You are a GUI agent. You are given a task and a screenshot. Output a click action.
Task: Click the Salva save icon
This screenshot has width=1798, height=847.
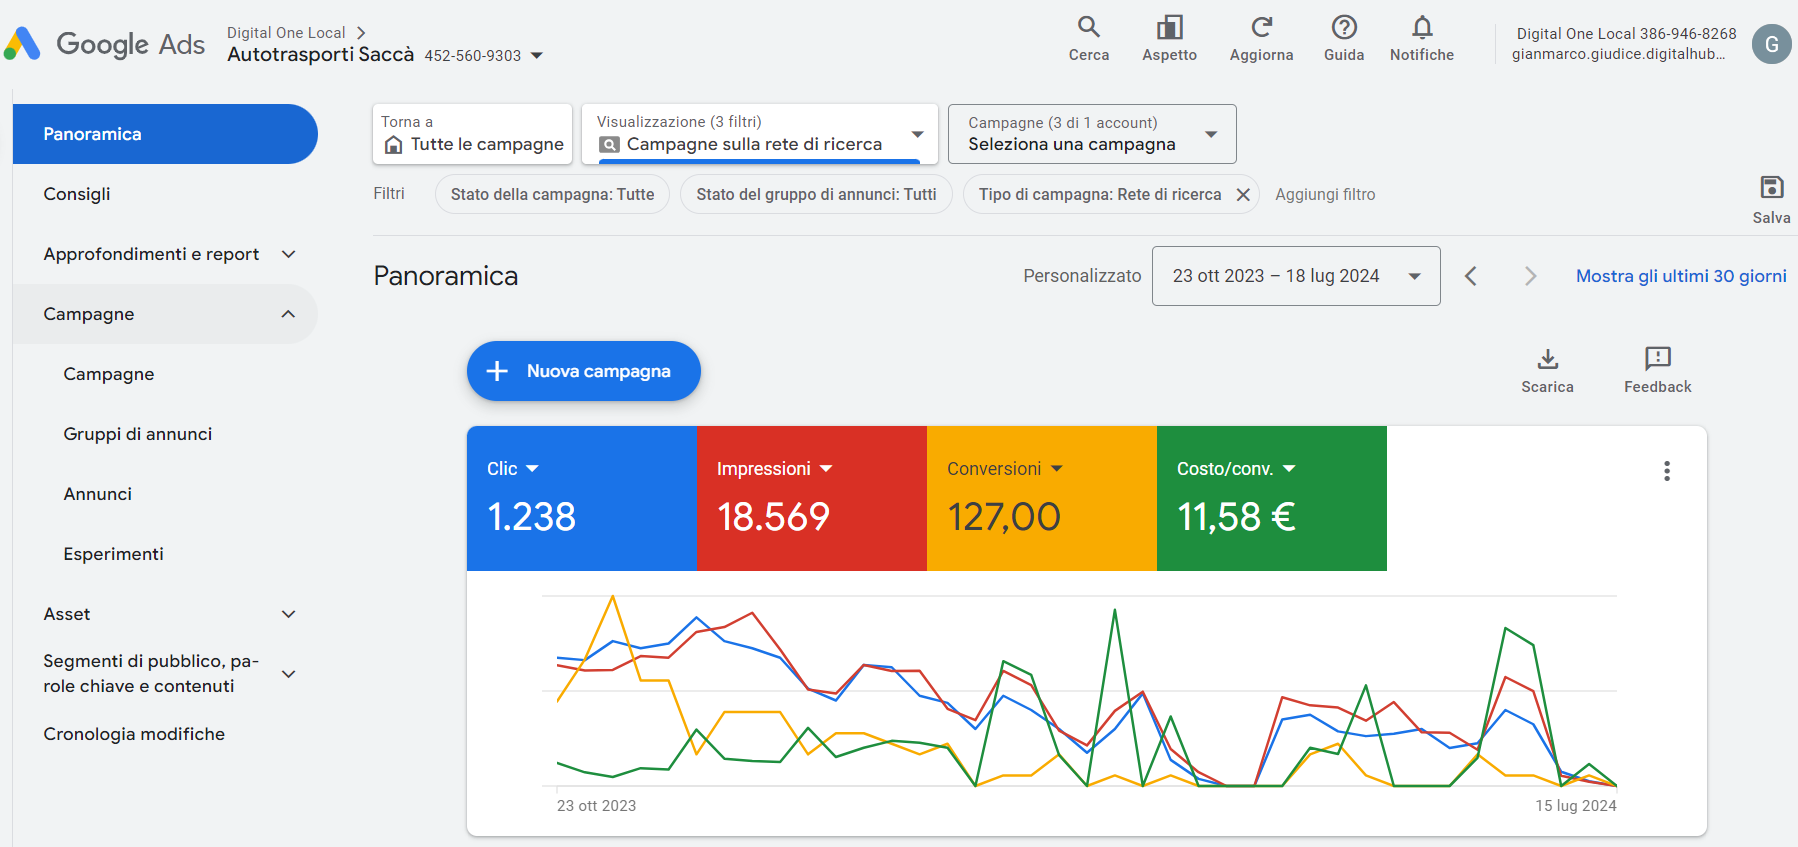1771,188
